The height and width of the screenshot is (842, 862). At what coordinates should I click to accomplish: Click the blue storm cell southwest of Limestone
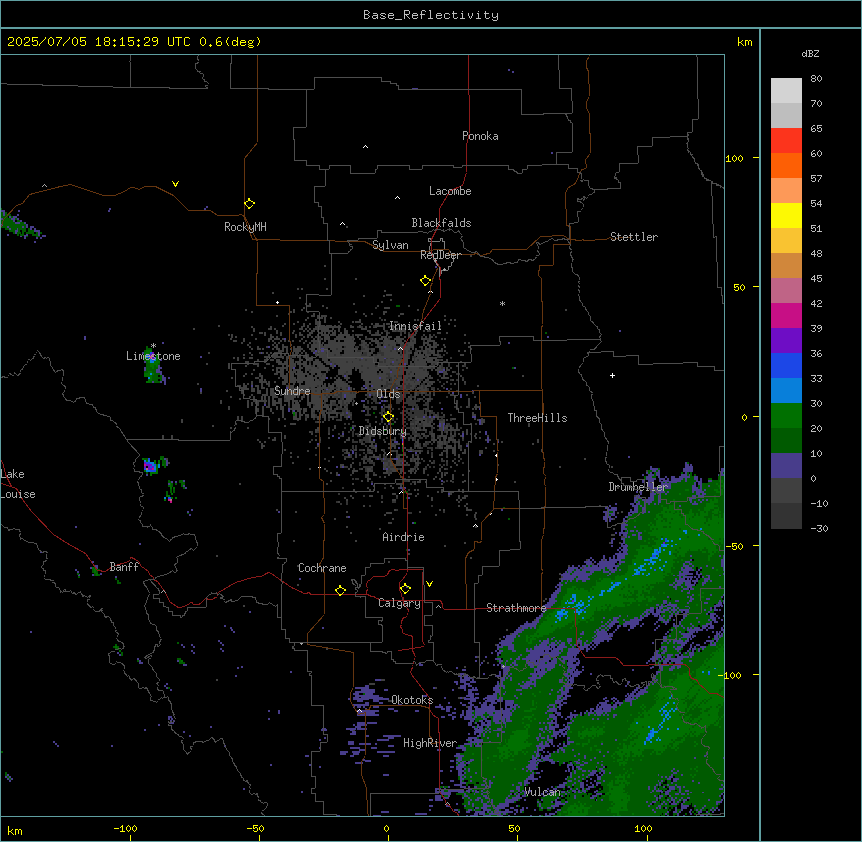(150, 466)
